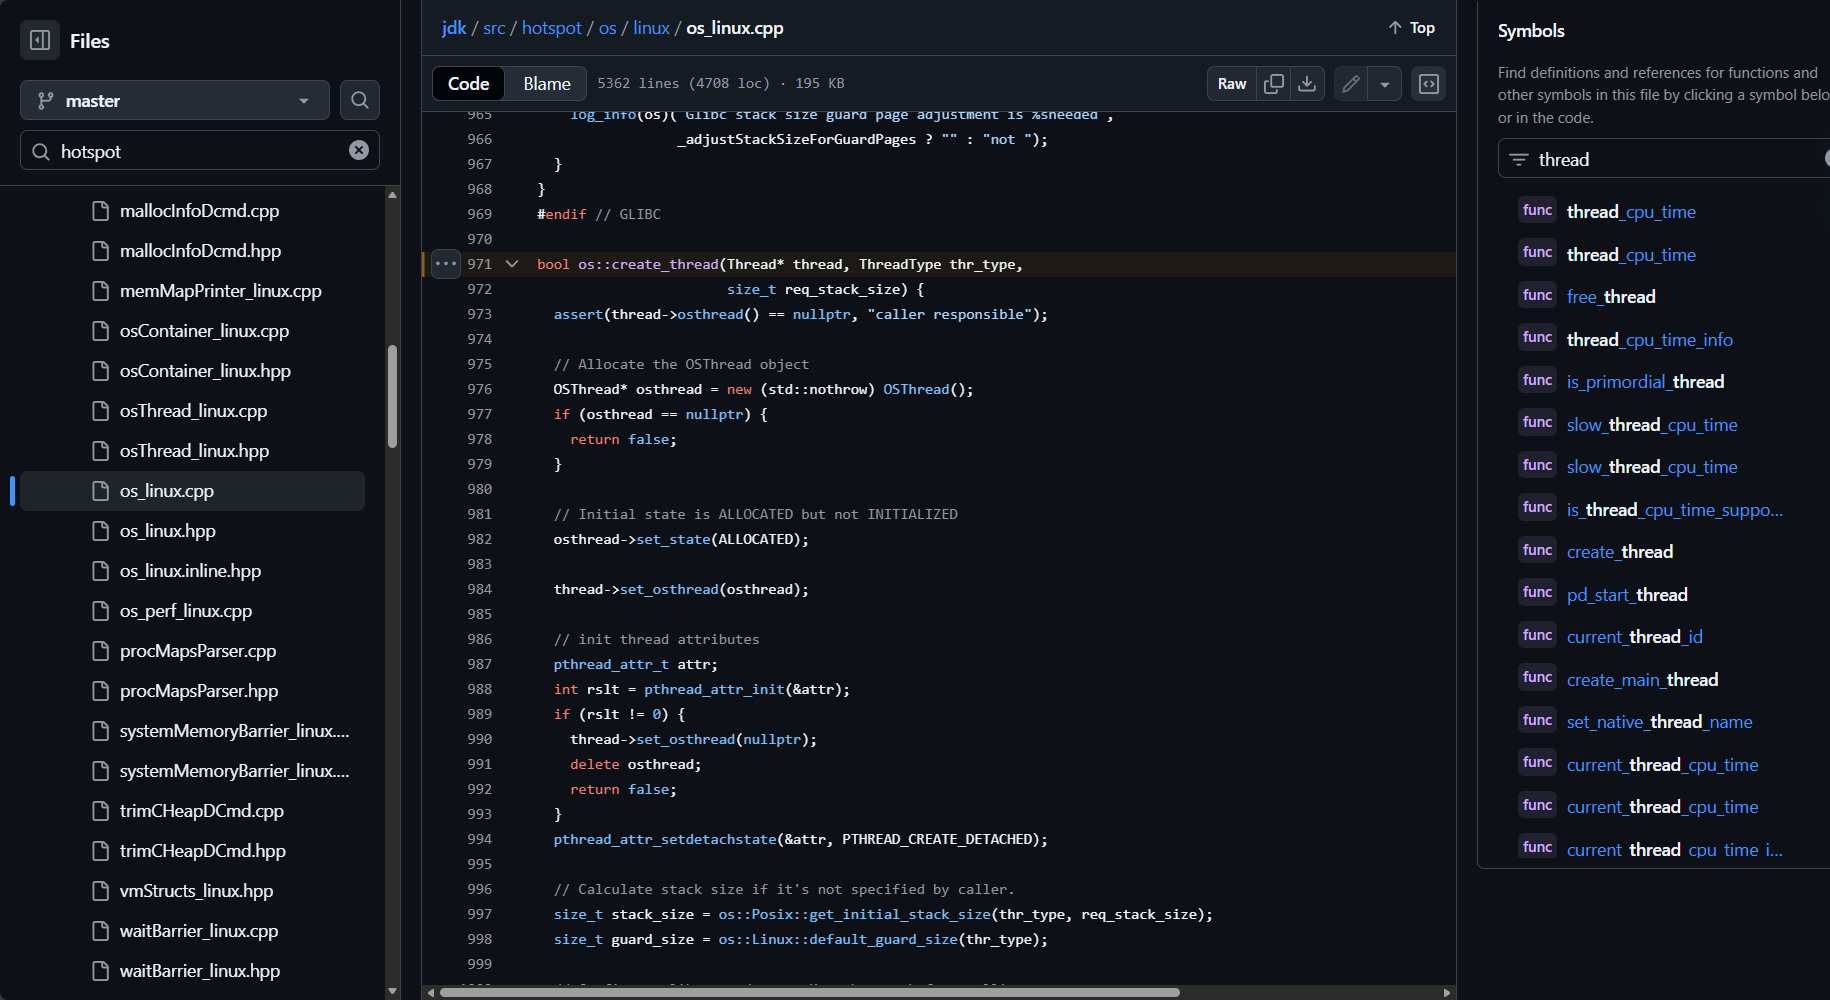Open memMapPrinter_linux.cpp file
Image resolution: width=1830 pixels, height=1000 pixels.
coord(221,291)
